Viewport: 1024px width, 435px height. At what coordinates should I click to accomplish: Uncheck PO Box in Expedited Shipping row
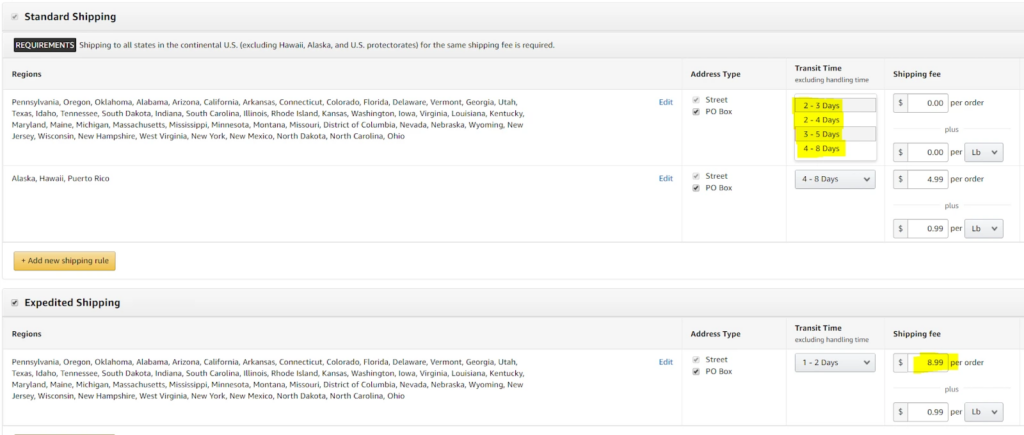coord(696,371)
